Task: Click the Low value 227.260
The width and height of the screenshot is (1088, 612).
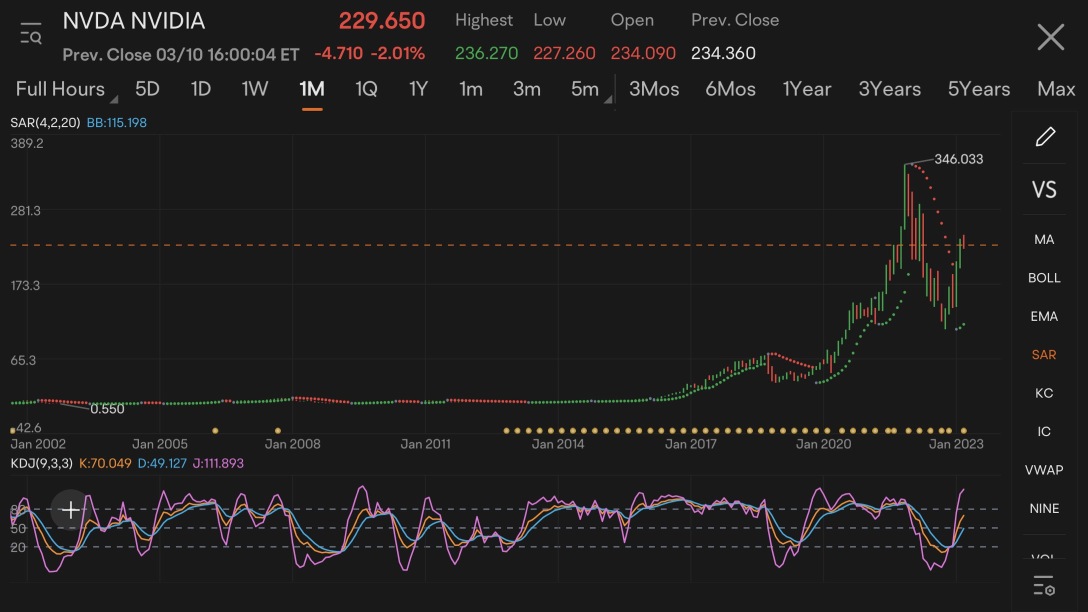Action: tap(564, 53)
